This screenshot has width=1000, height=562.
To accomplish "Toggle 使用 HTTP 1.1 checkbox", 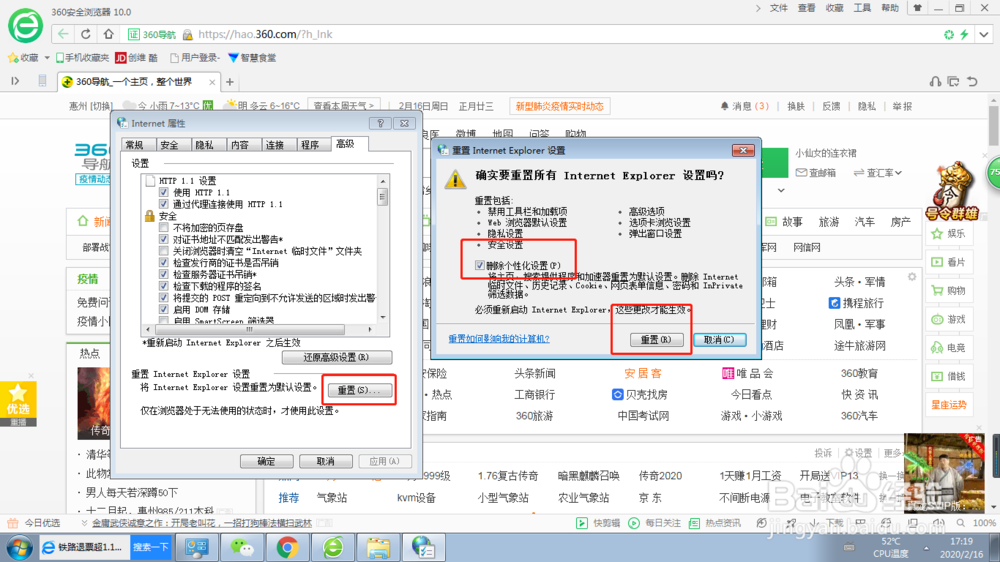I will pyautogui.click(x=164, y=192).
